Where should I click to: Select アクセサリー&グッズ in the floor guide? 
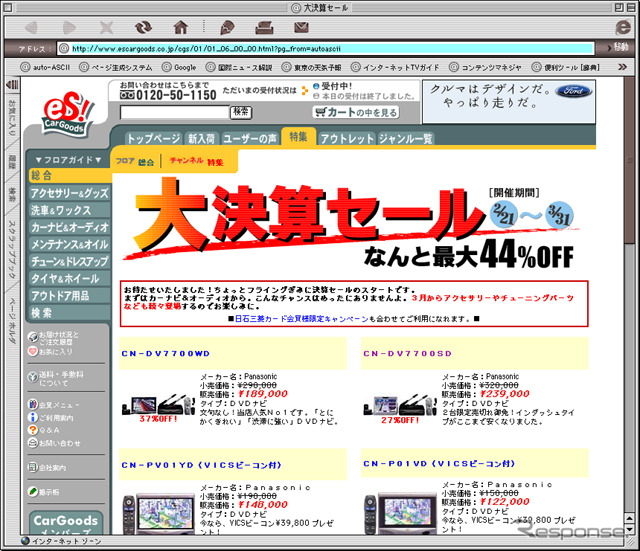click(x=70, y=193)
